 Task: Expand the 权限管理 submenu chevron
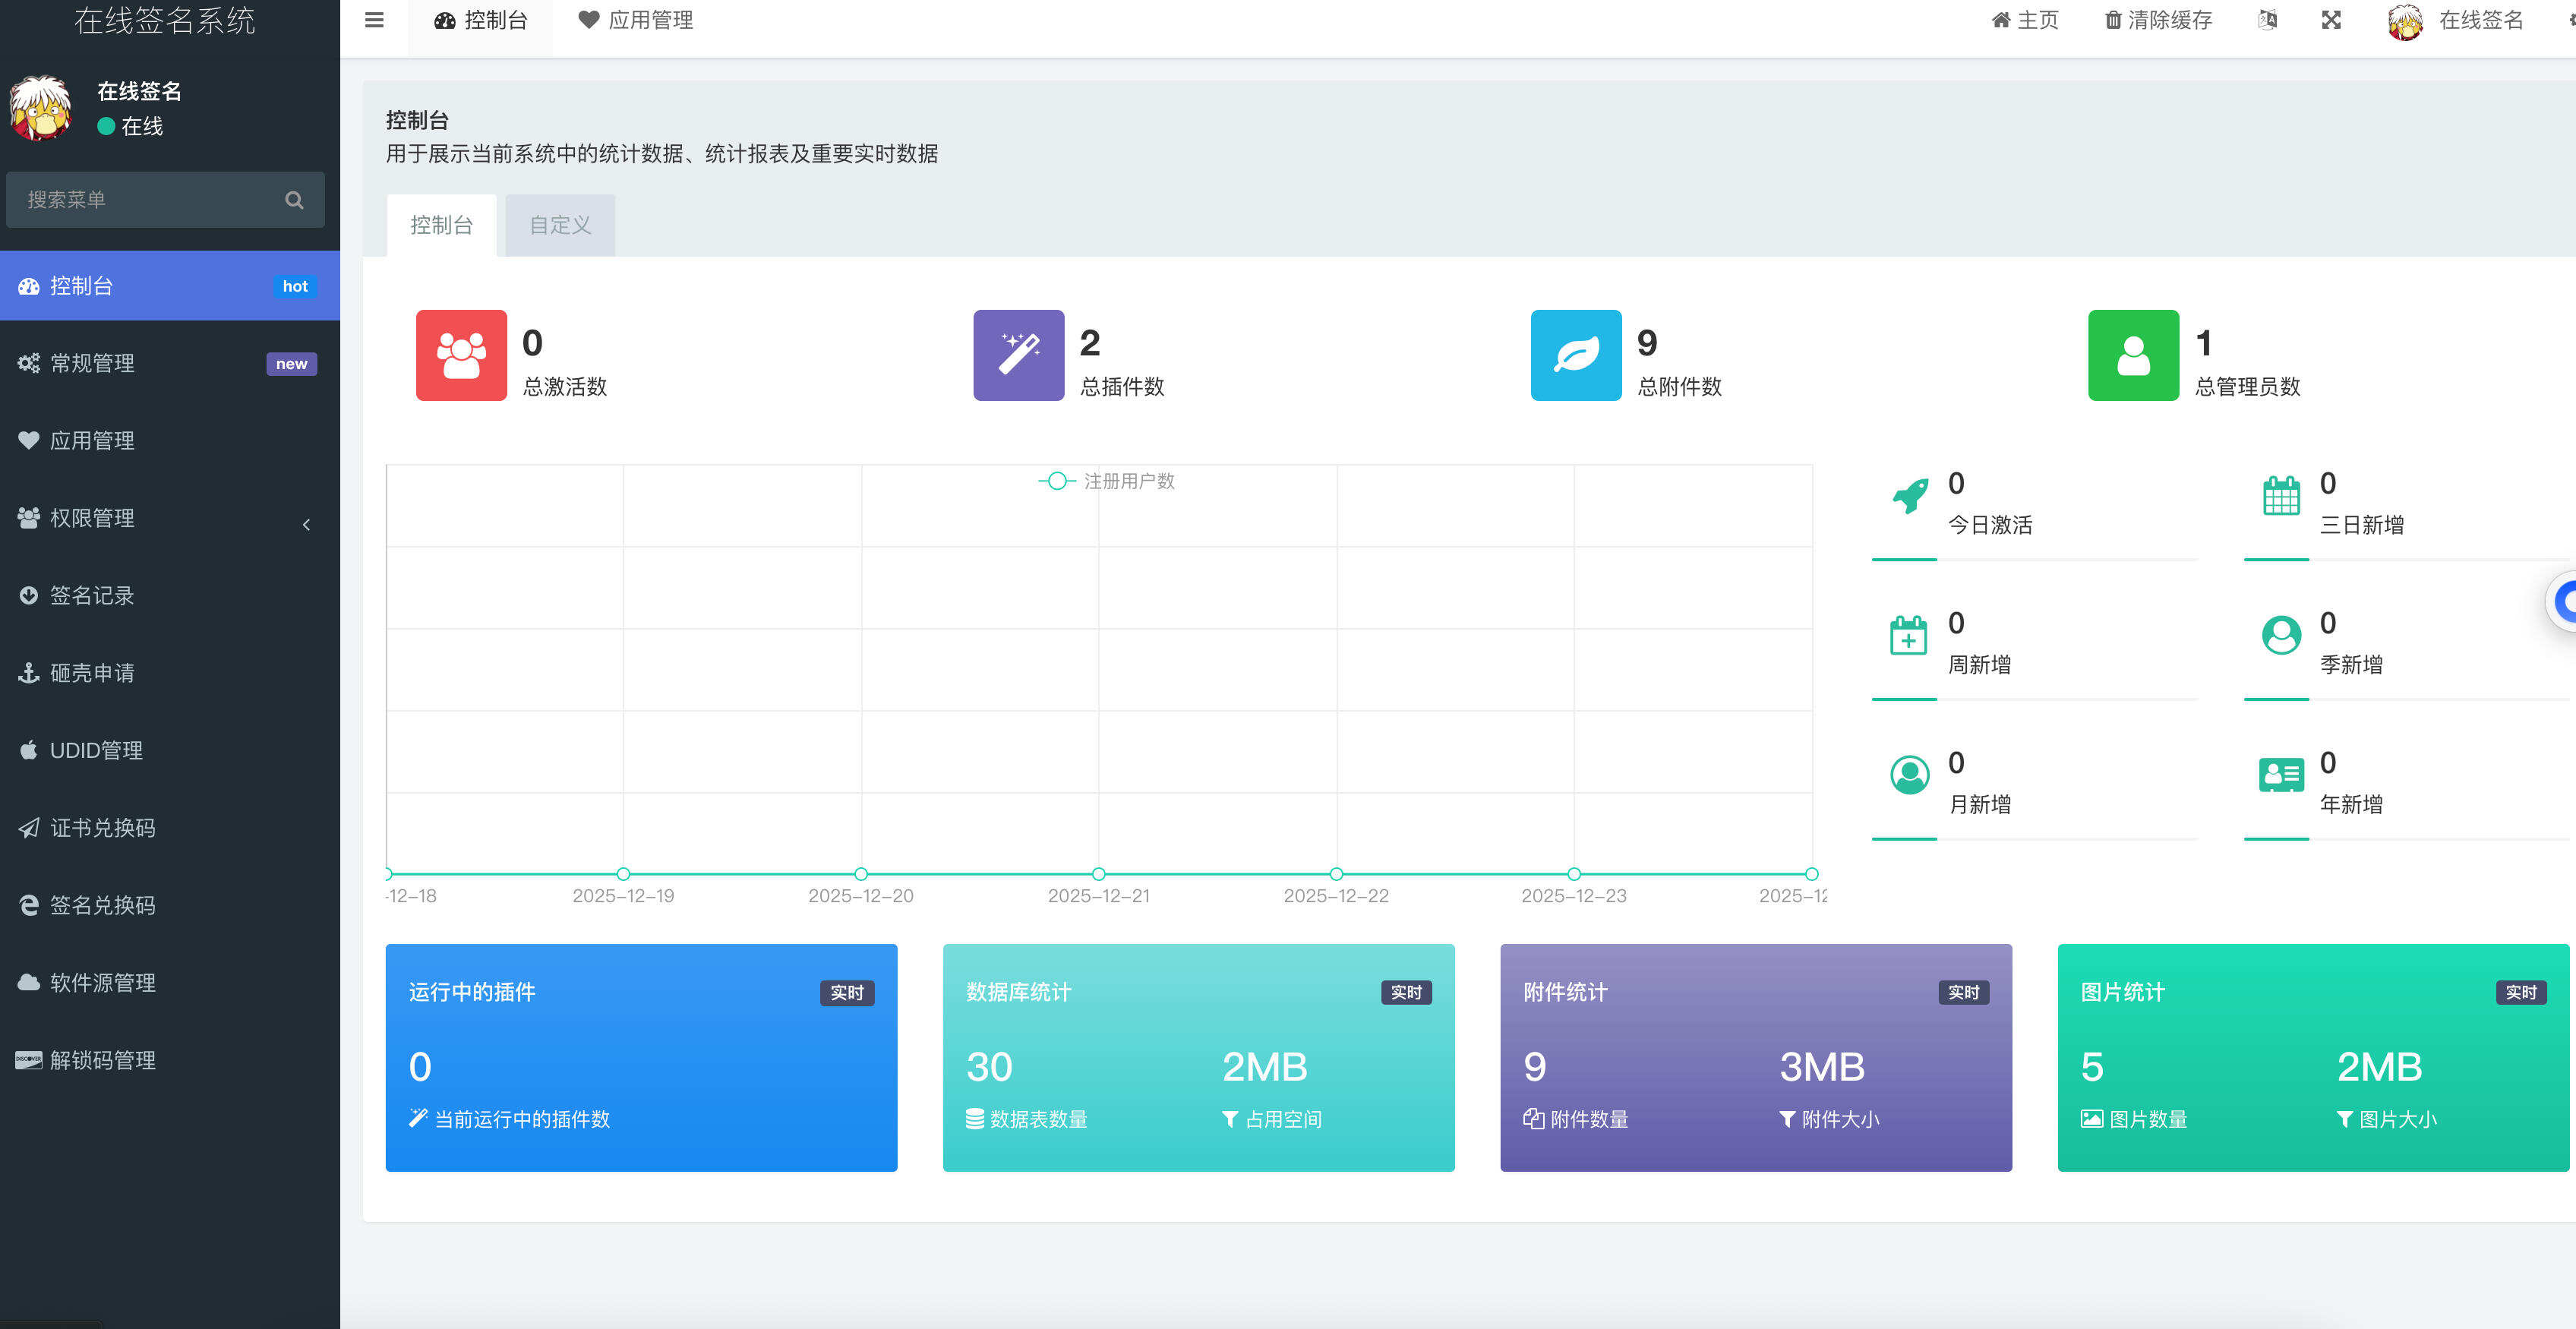(x=306, y=524)
